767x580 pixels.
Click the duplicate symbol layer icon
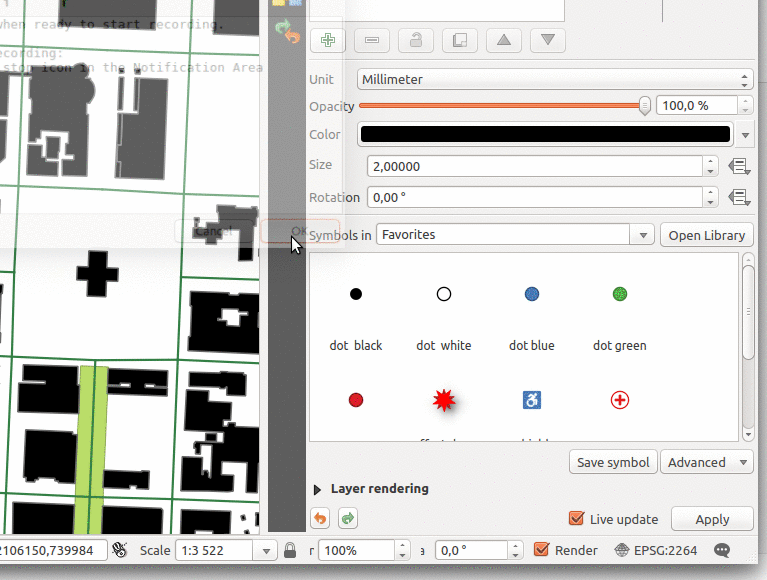[460, 40]
